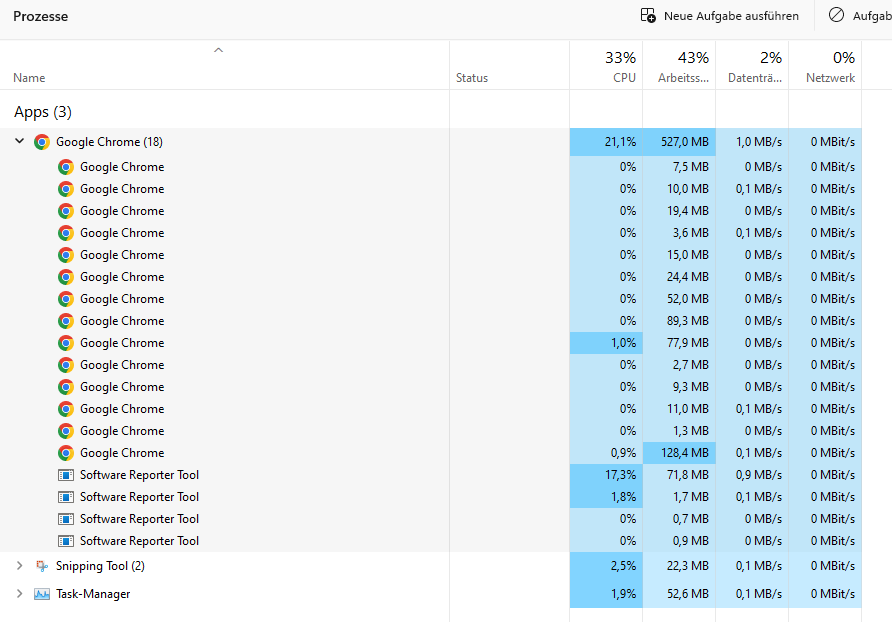Select Chrome icon of the 15,0 MB process

pyautogui.click(x=66, y=255)
